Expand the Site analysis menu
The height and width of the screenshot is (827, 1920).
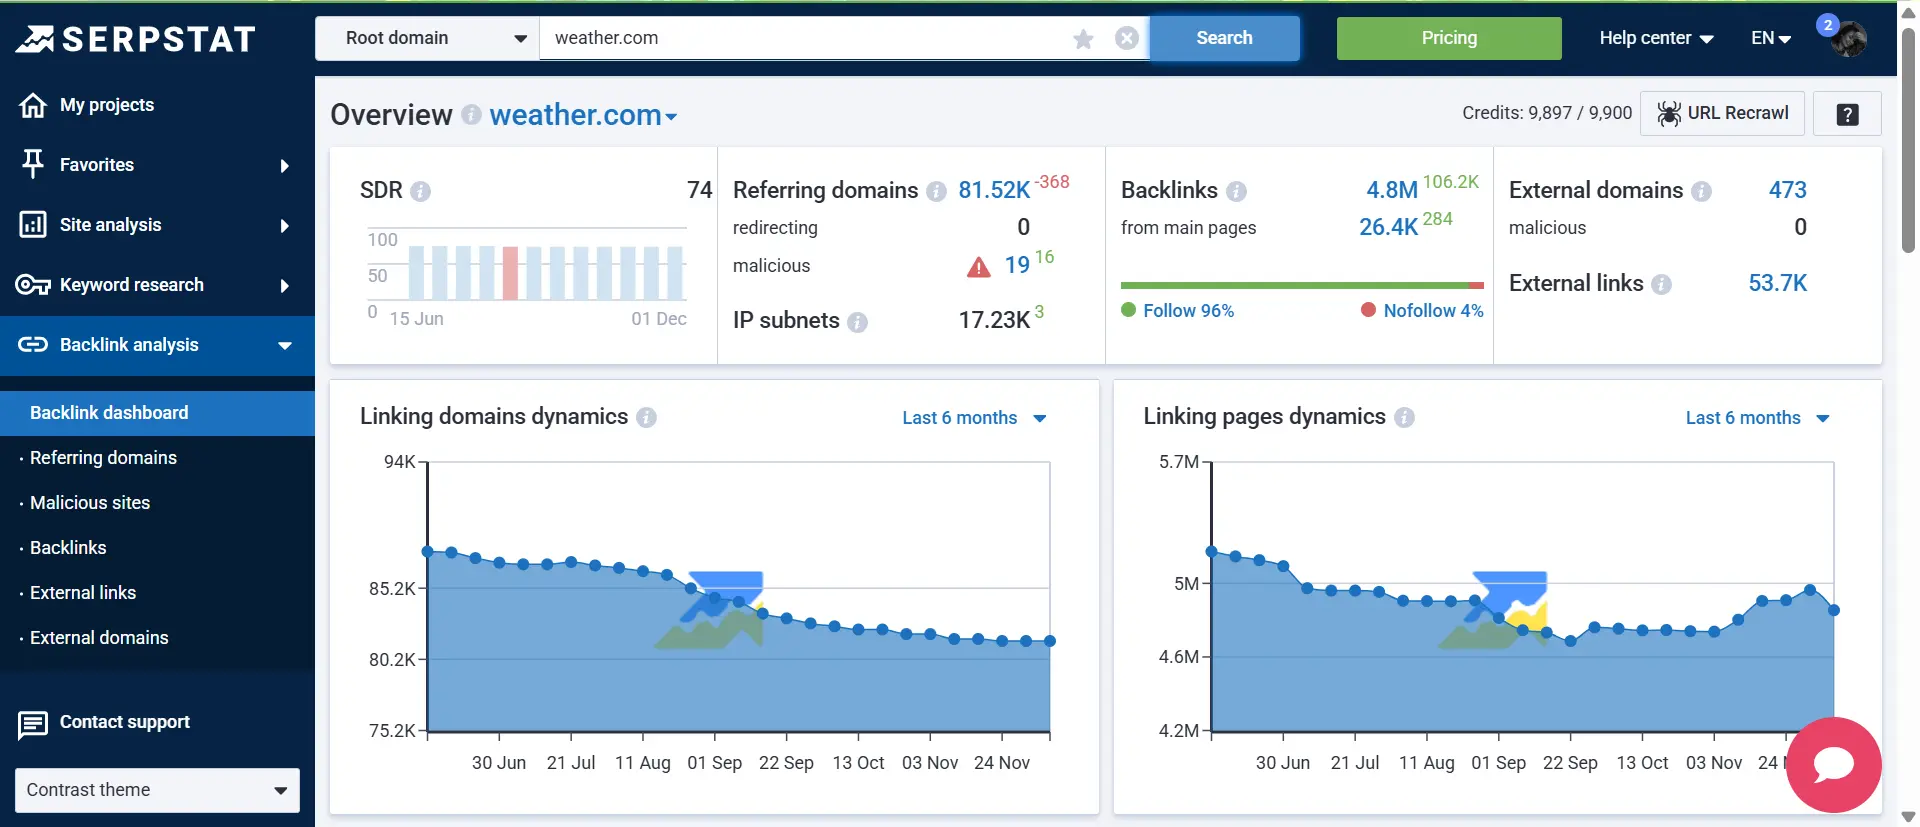coord(157,225)
